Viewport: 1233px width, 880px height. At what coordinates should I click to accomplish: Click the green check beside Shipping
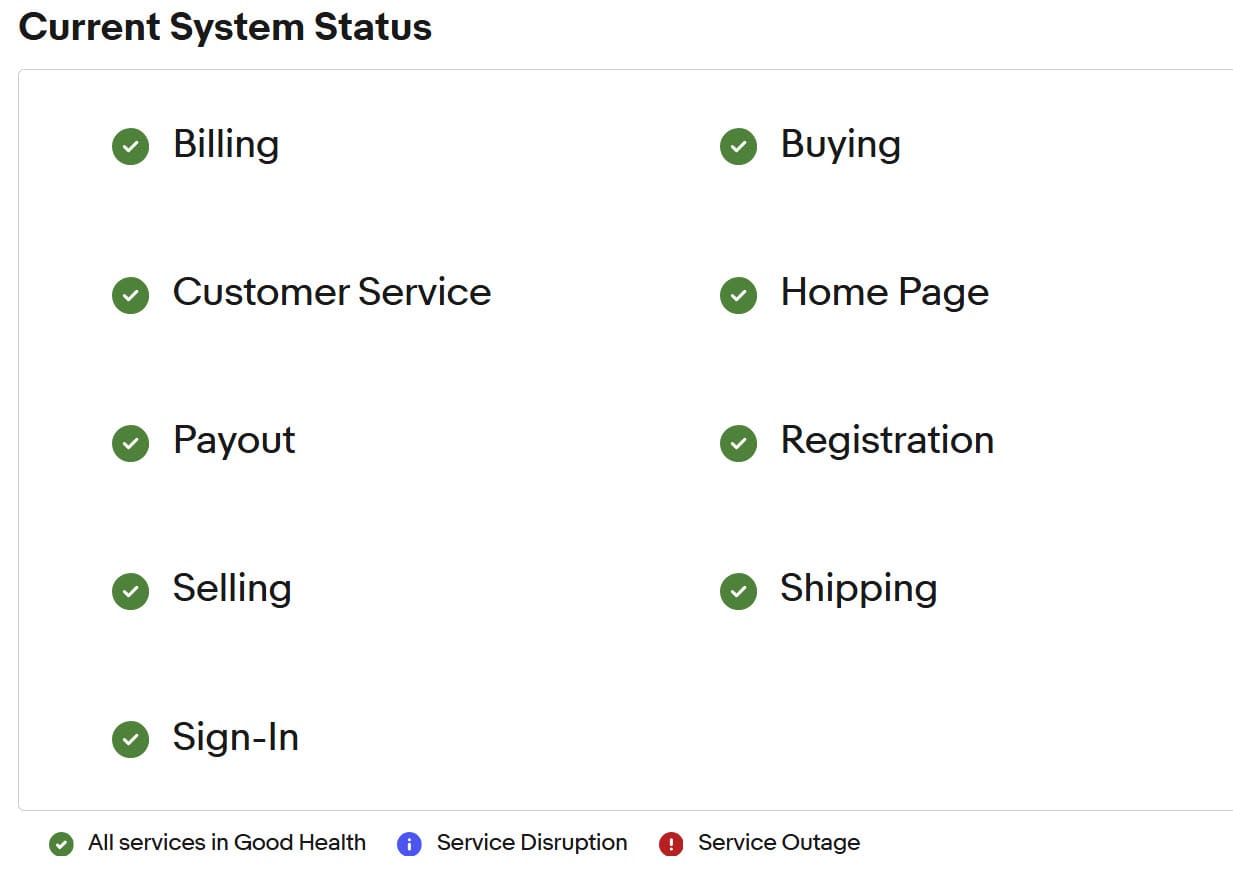[x=738, y=591]
